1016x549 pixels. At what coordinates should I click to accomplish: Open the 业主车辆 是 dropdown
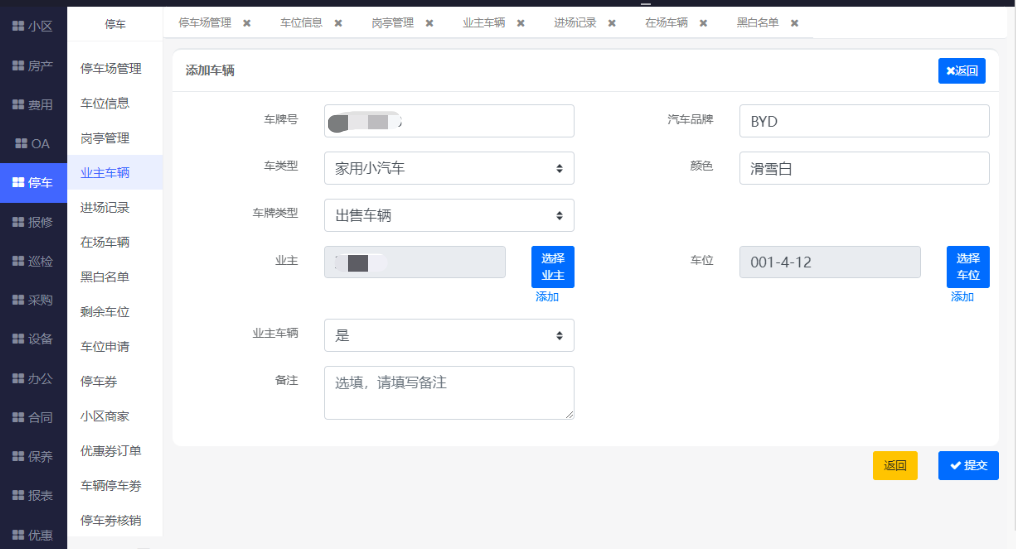(449, 335)
